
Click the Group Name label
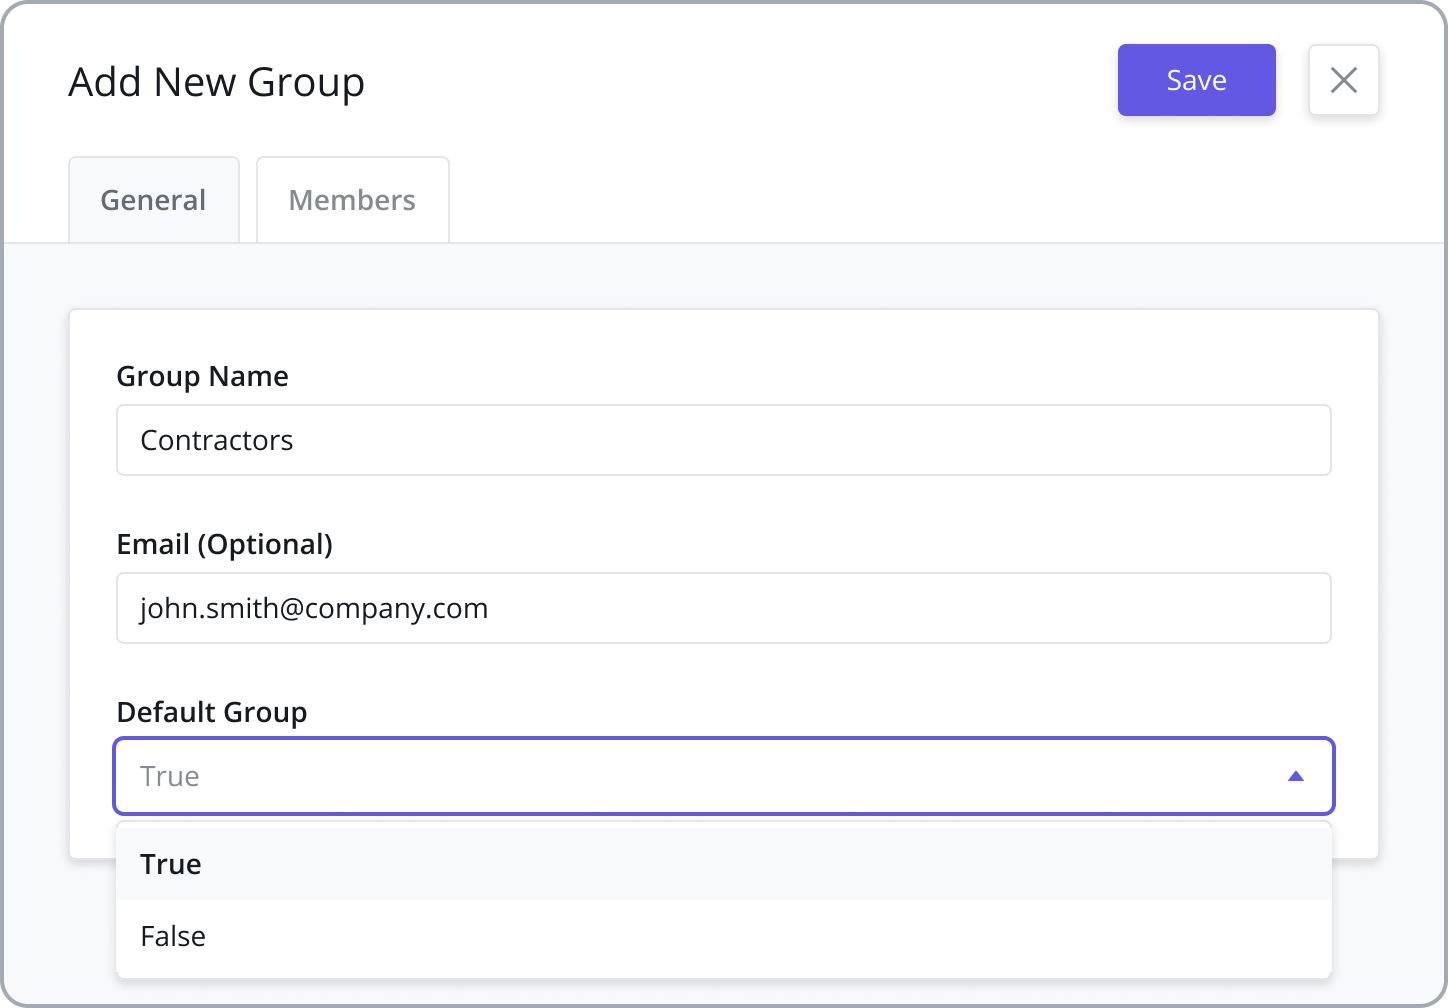(x=202, y=376)
